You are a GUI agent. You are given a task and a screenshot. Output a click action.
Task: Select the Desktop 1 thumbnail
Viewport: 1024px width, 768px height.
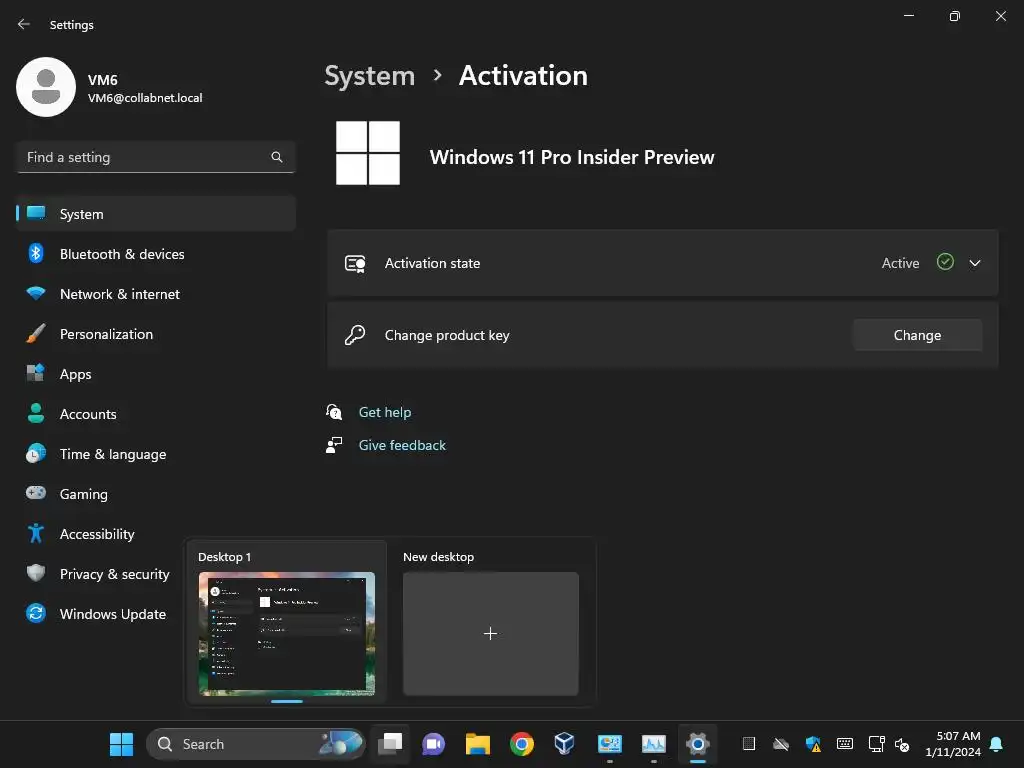click(287, 633)
